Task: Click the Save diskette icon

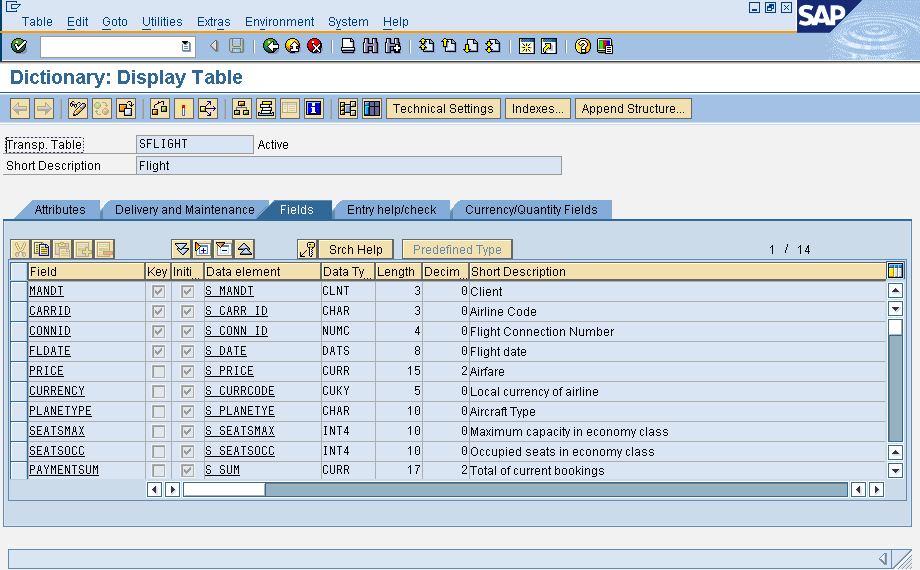Action: click(x=236, y=46)
